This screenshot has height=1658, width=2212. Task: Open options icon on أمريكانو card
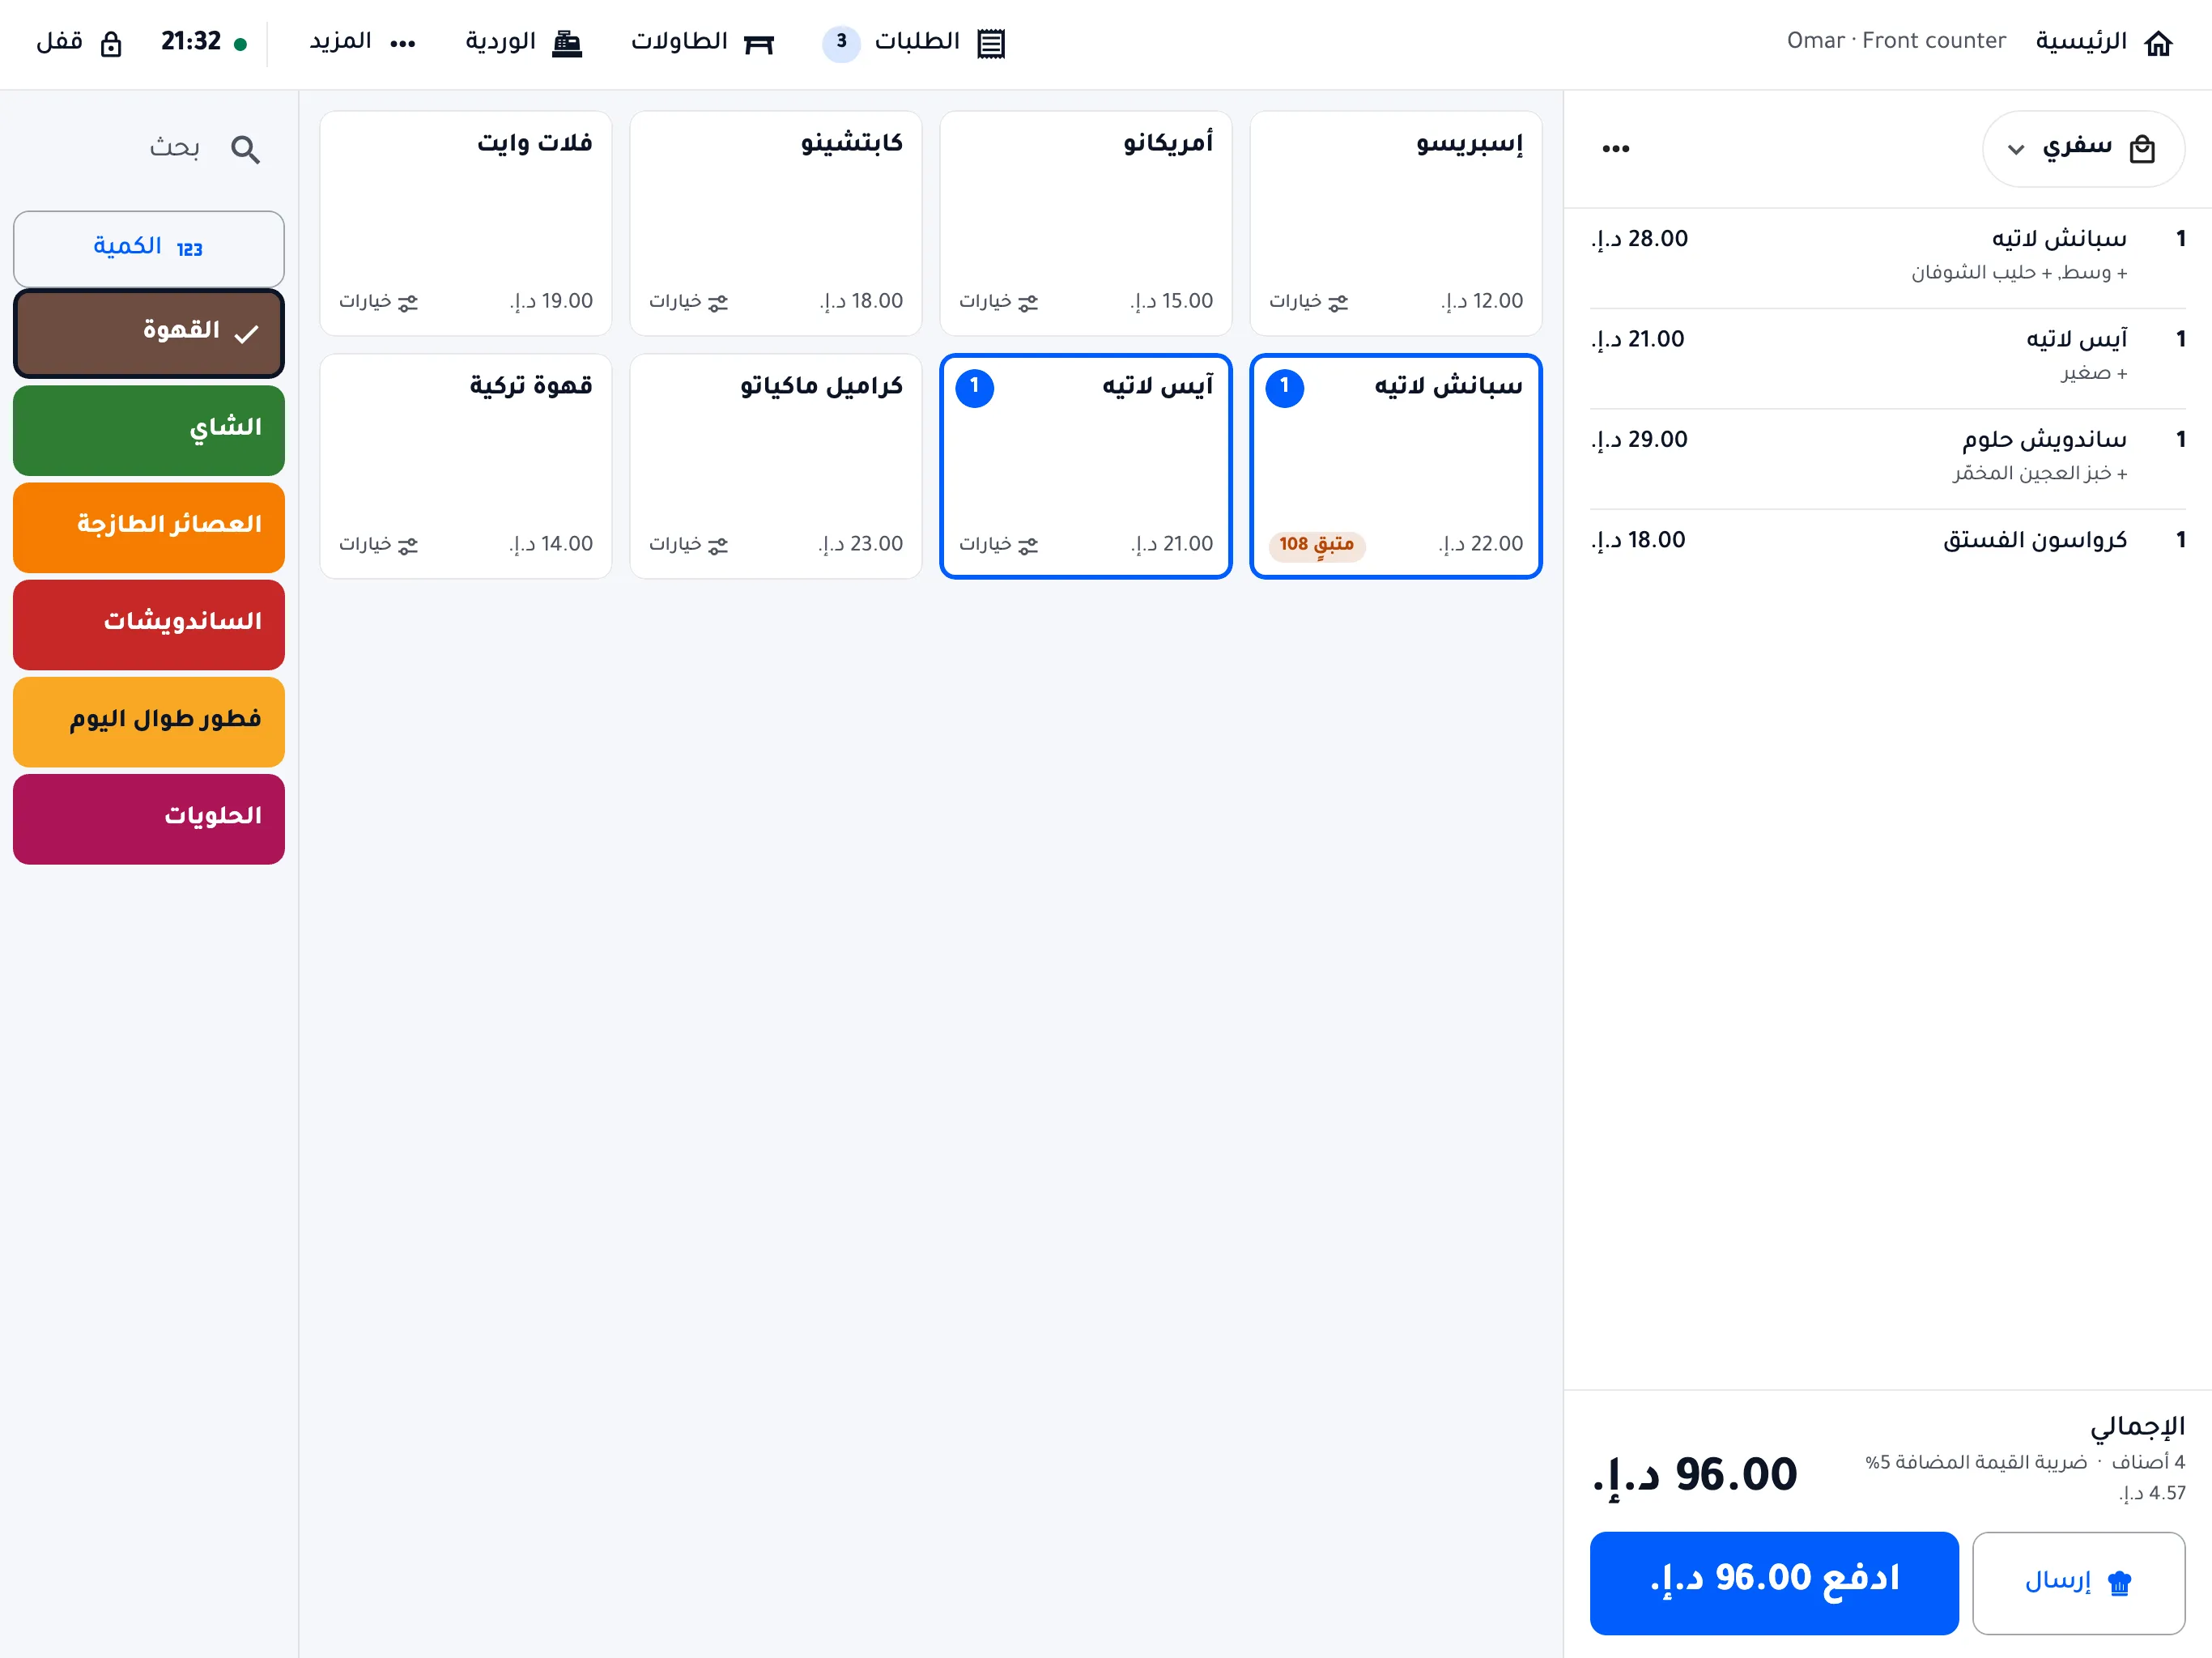coord(1028,302)
